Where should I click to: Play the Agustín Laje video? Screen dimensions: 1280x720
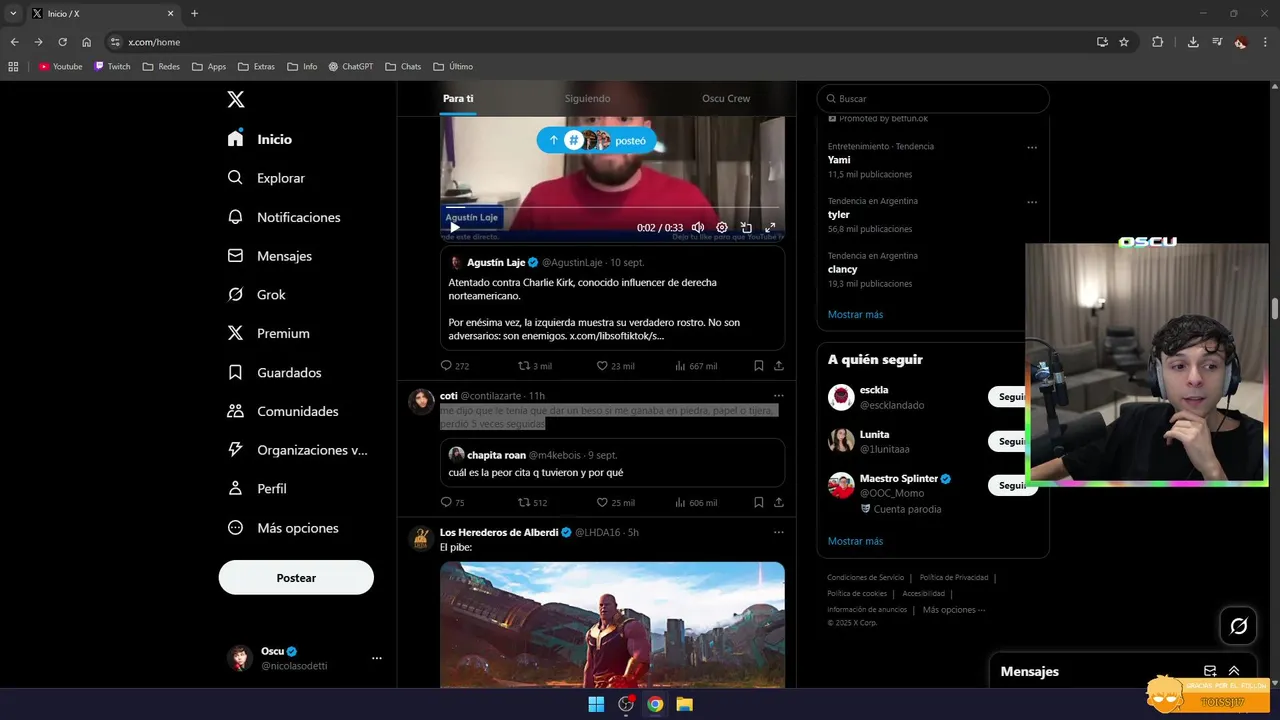pyautogui.click(x=454, y=227)
